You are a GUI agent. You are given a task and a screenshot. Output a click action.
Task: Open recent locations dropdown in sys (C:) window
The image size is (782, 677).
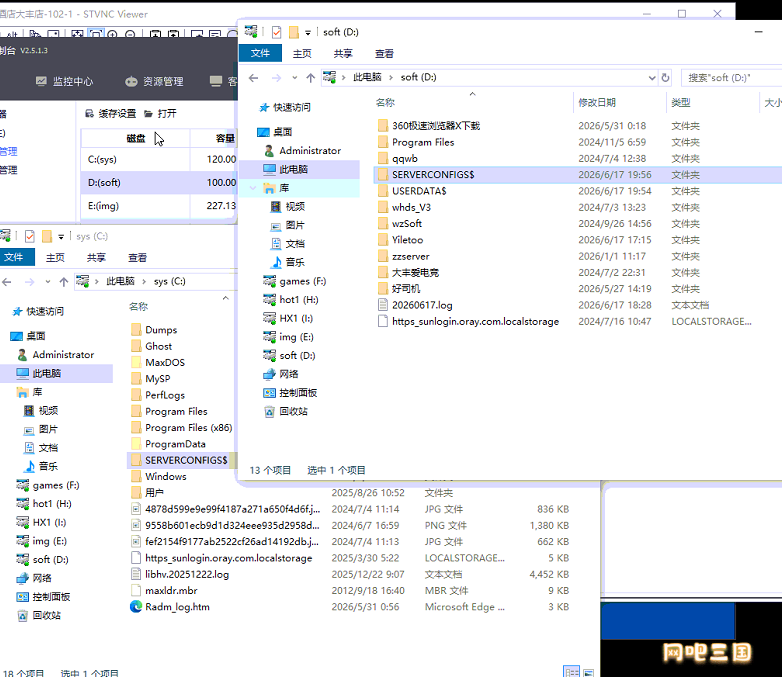pos(48,282)
